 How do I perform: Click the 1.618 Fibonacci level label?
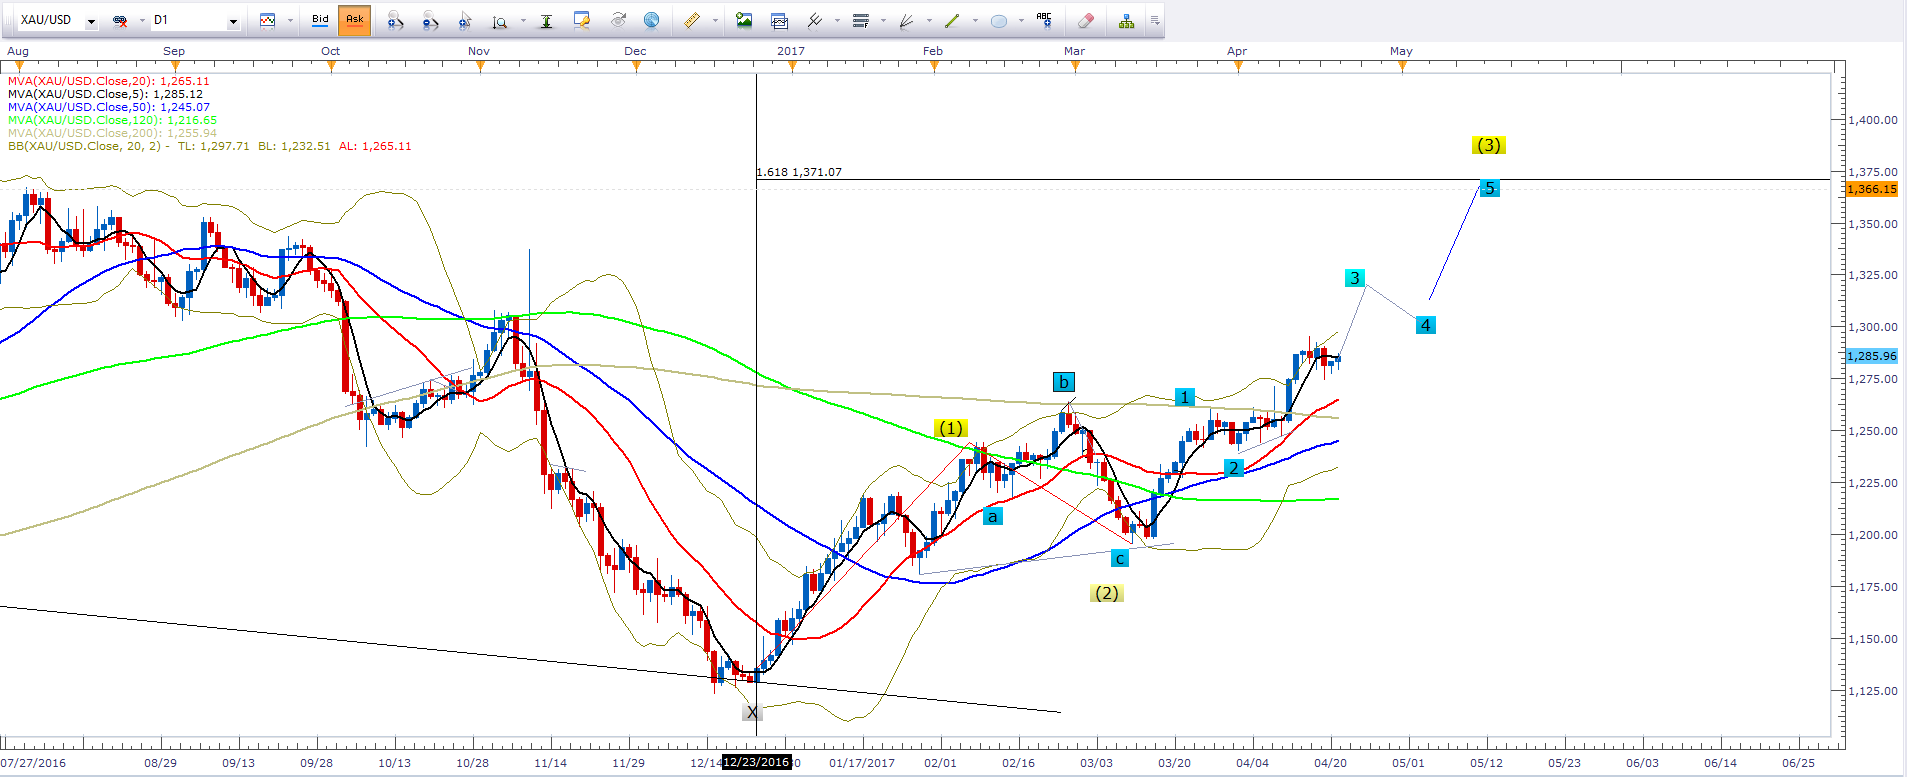pyautogui.click(x=799, y=172)
